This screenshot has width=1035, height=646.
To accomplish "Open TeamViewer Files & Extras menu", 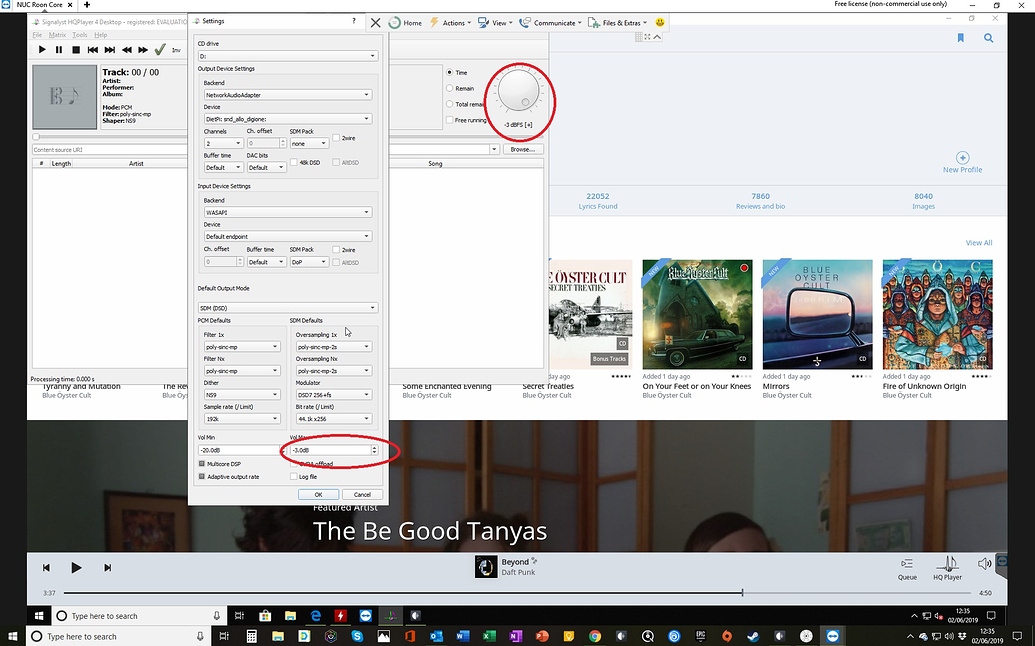I will tap(617, 22).
